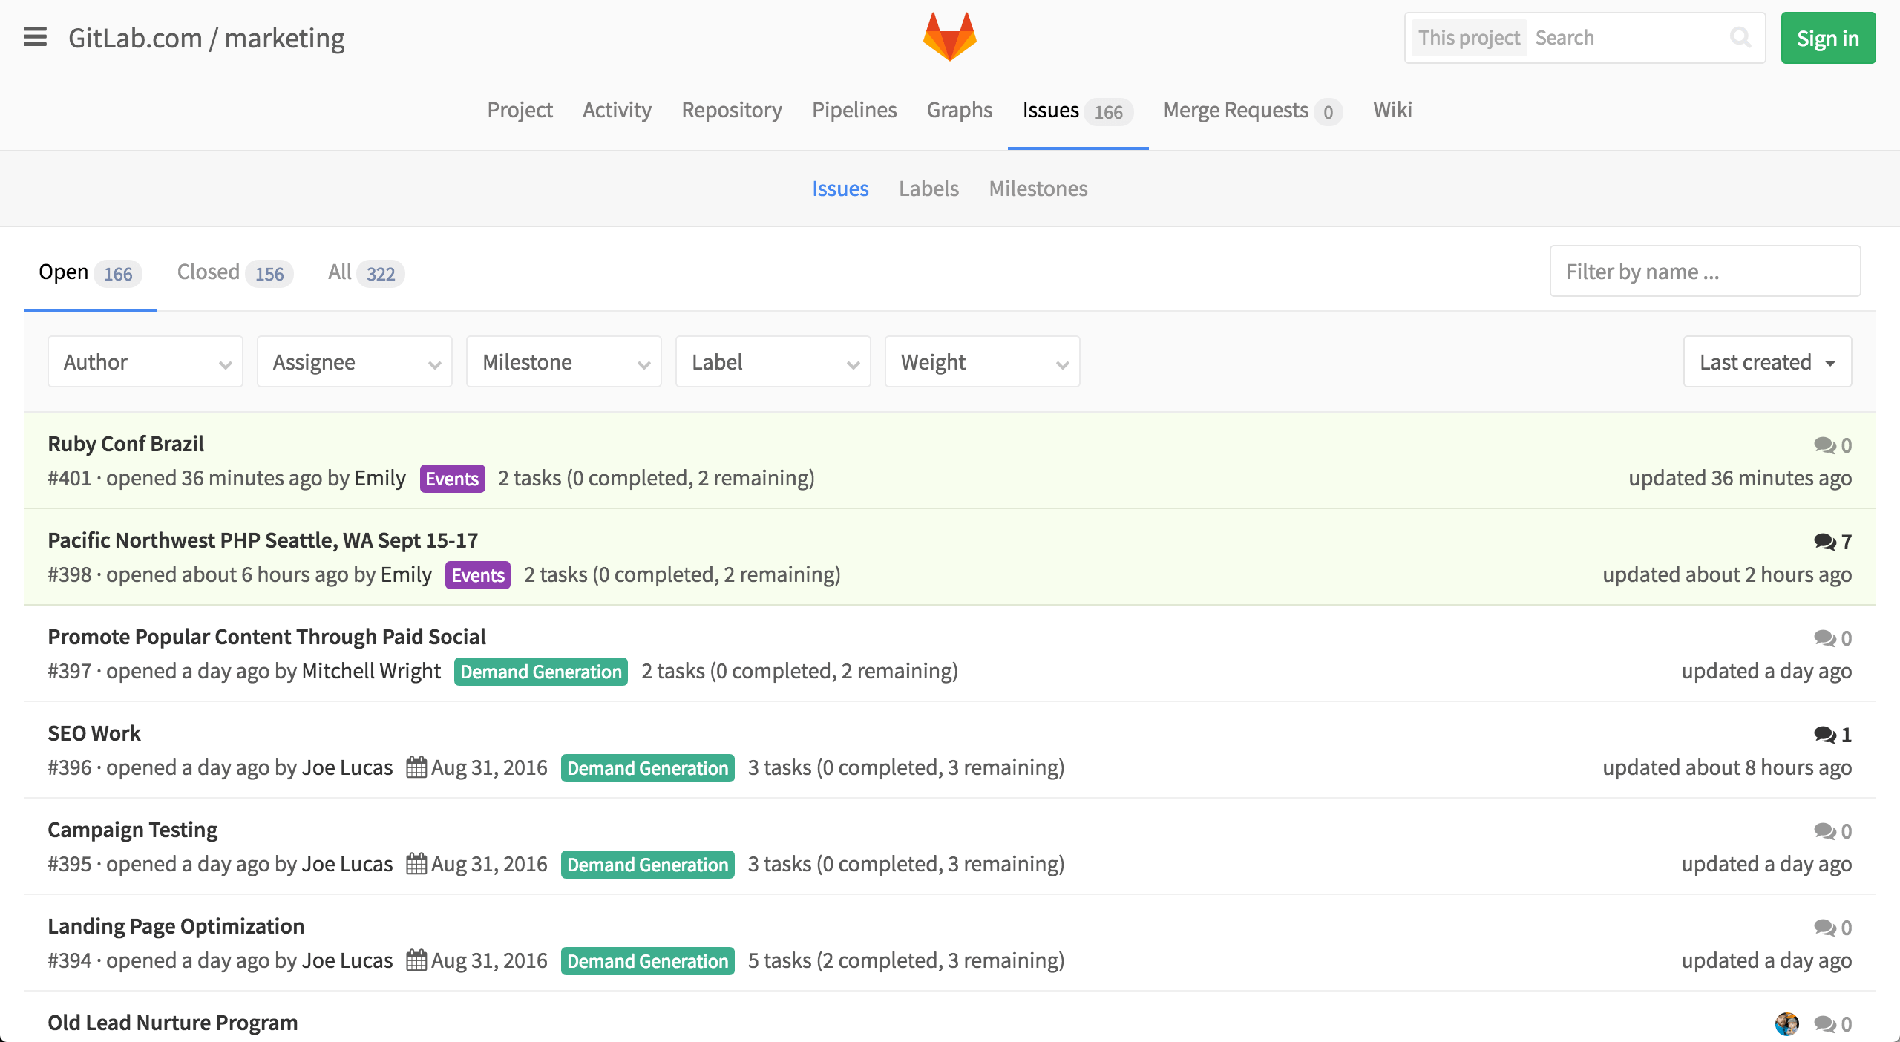Open the Landing Page Optimization issue

tap(176, 926)
